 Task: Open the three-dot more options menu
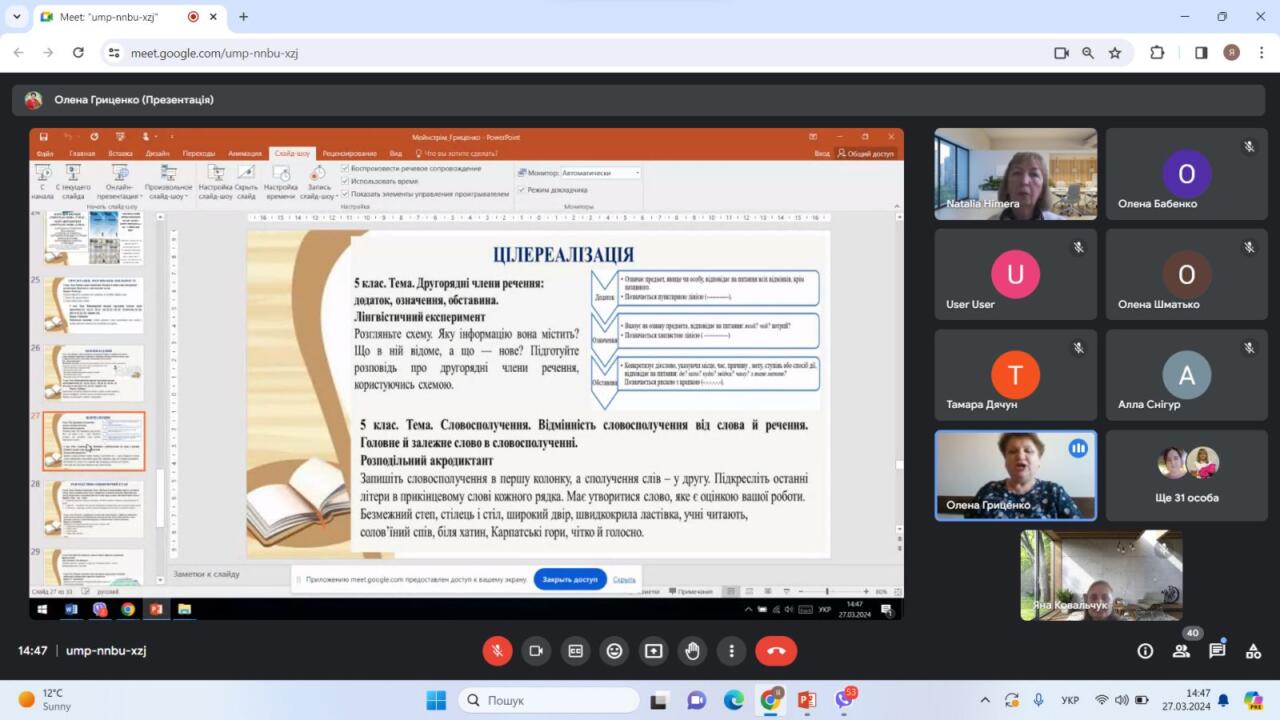(731, 651)
